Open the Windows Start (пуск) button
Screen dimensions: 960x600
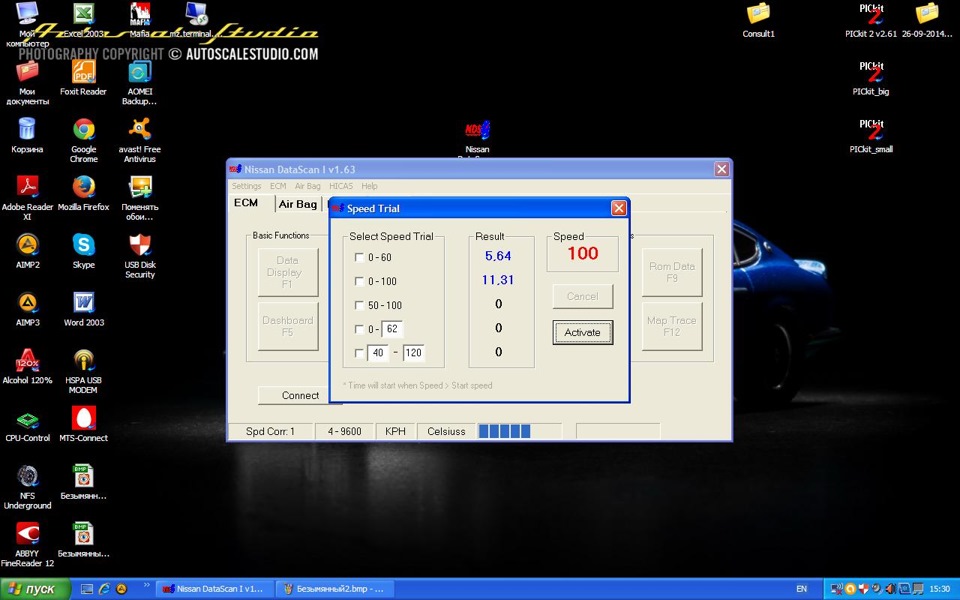pos(35,589)
